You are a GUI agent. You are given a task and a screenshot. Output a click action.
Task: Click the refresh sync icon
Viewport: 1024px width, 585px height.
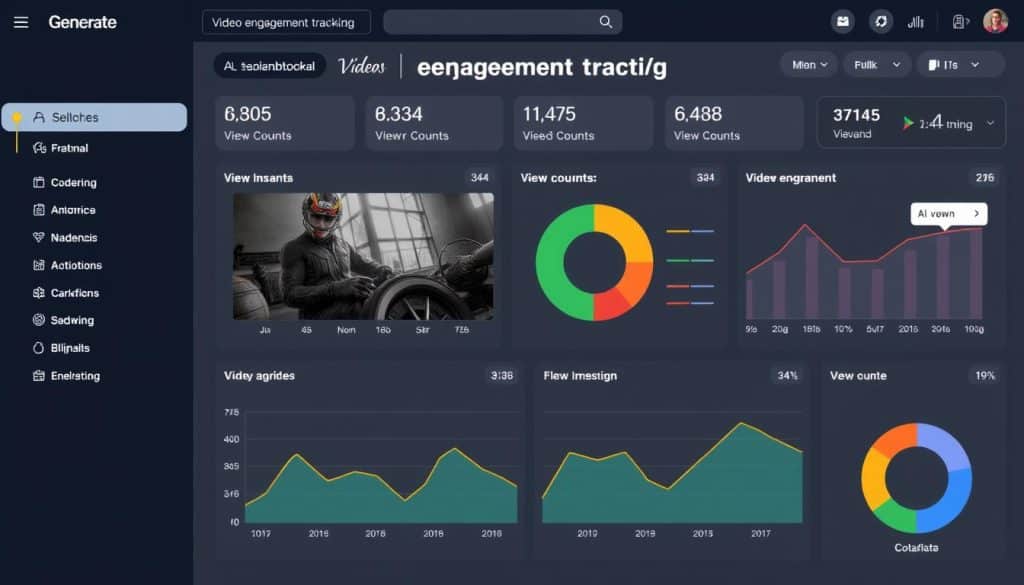(881, 22)
